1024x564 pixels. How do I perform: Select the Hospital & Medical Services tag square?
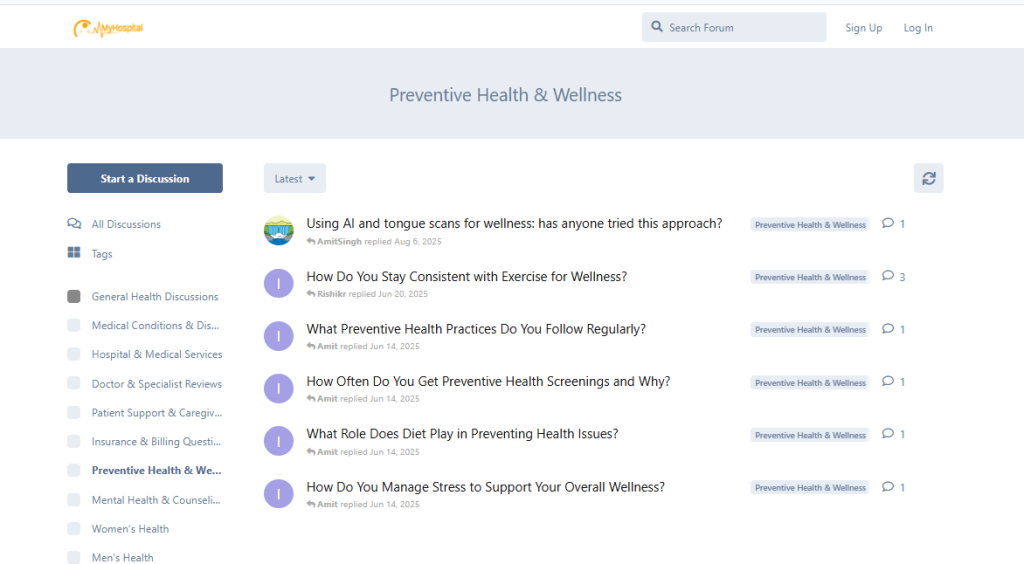[x=74, y=354]
